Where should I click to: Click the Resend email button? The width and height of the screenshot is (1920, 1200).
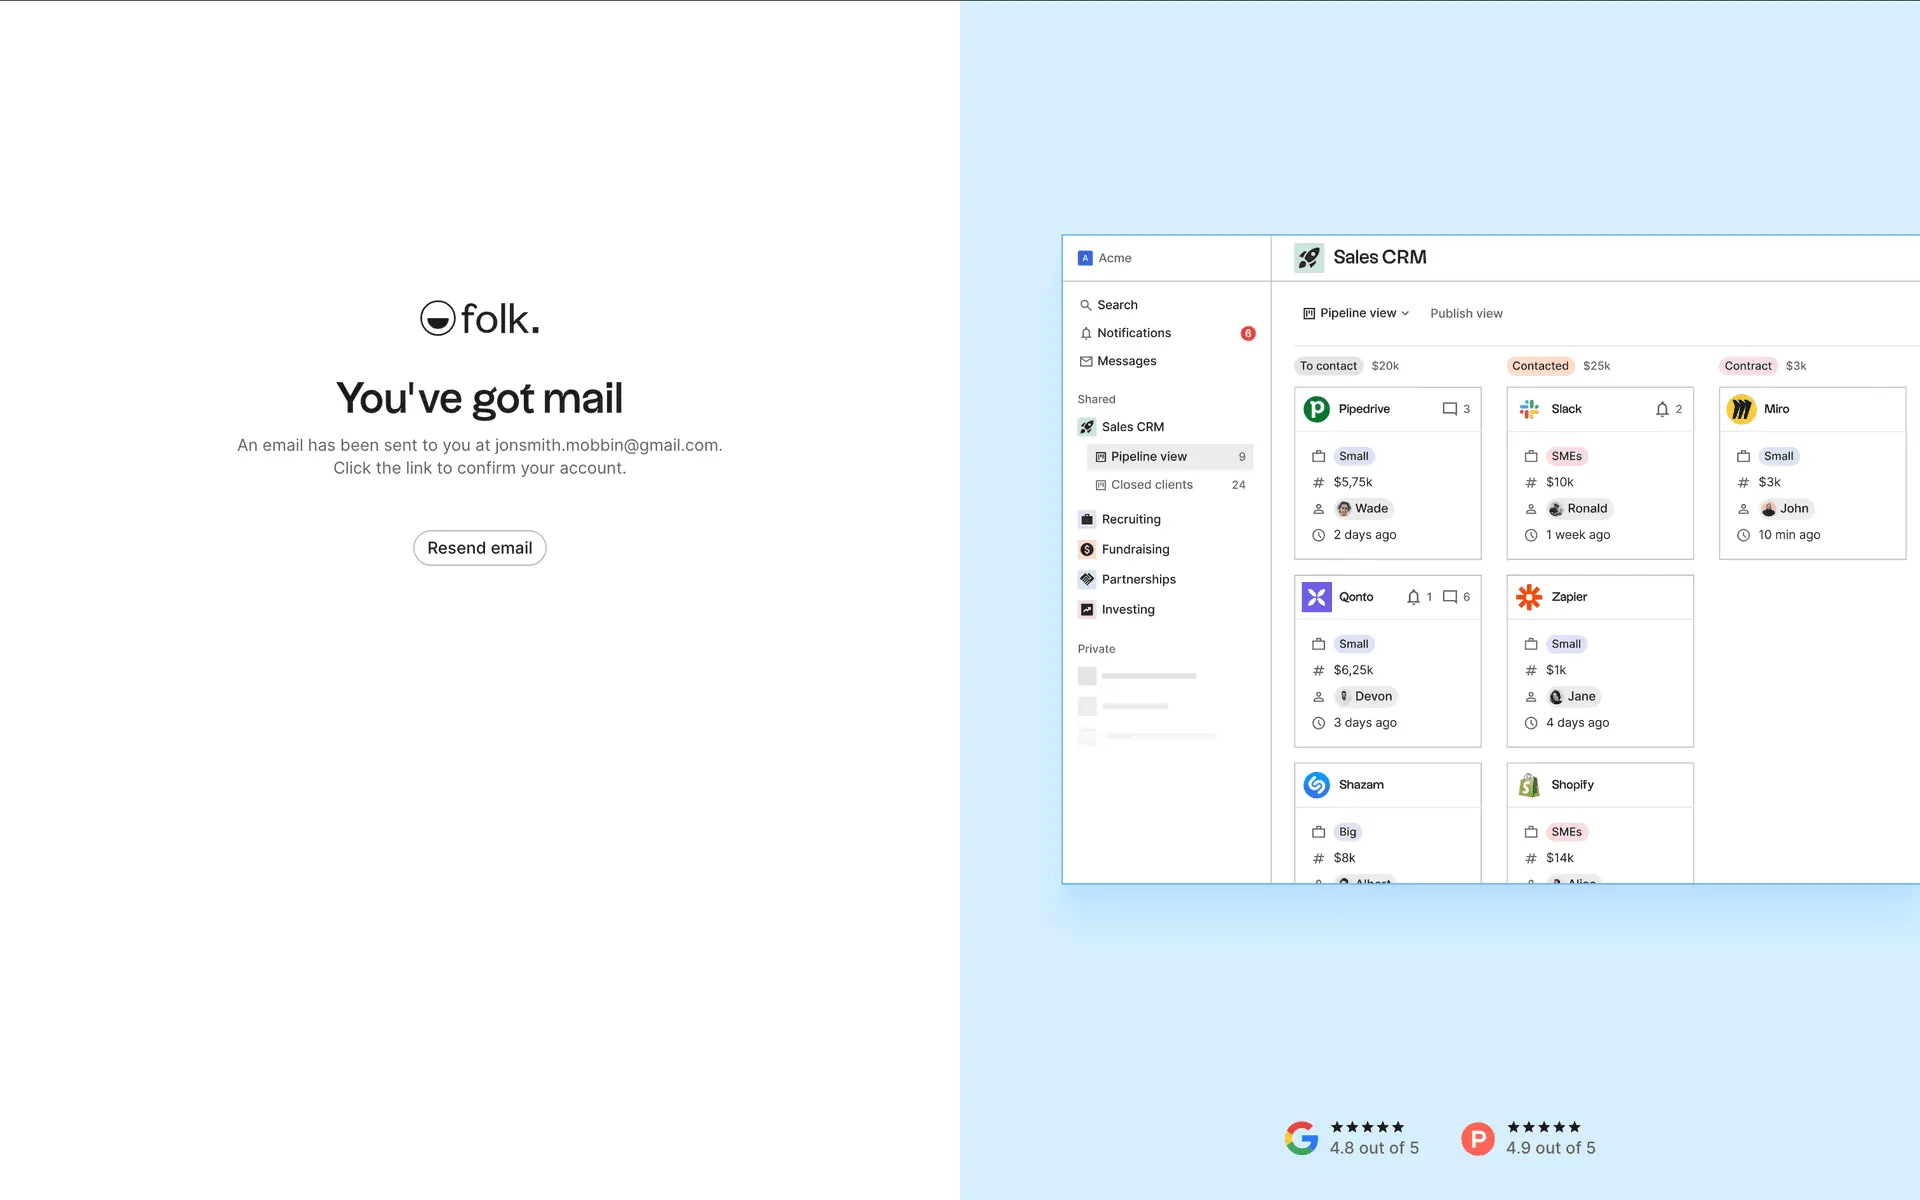pos(479,548)
